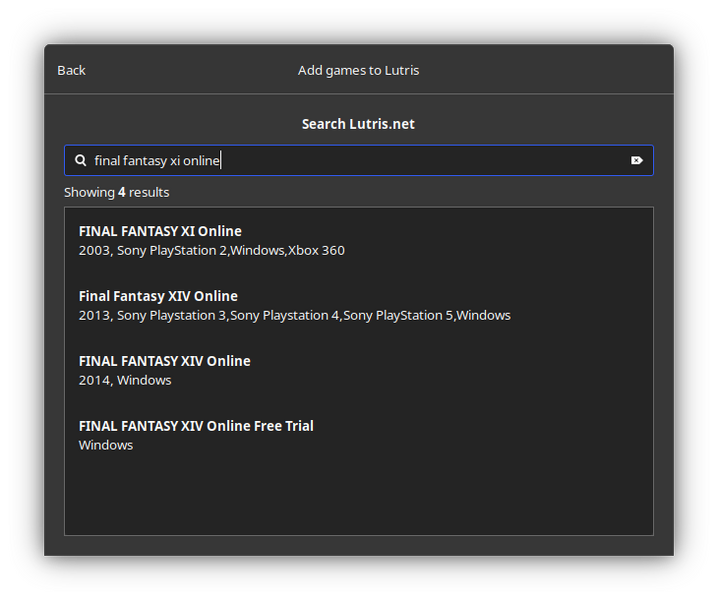
Task: Select FINAL FANTASY XIV Online Free Trial result
Action: [359, 435]
